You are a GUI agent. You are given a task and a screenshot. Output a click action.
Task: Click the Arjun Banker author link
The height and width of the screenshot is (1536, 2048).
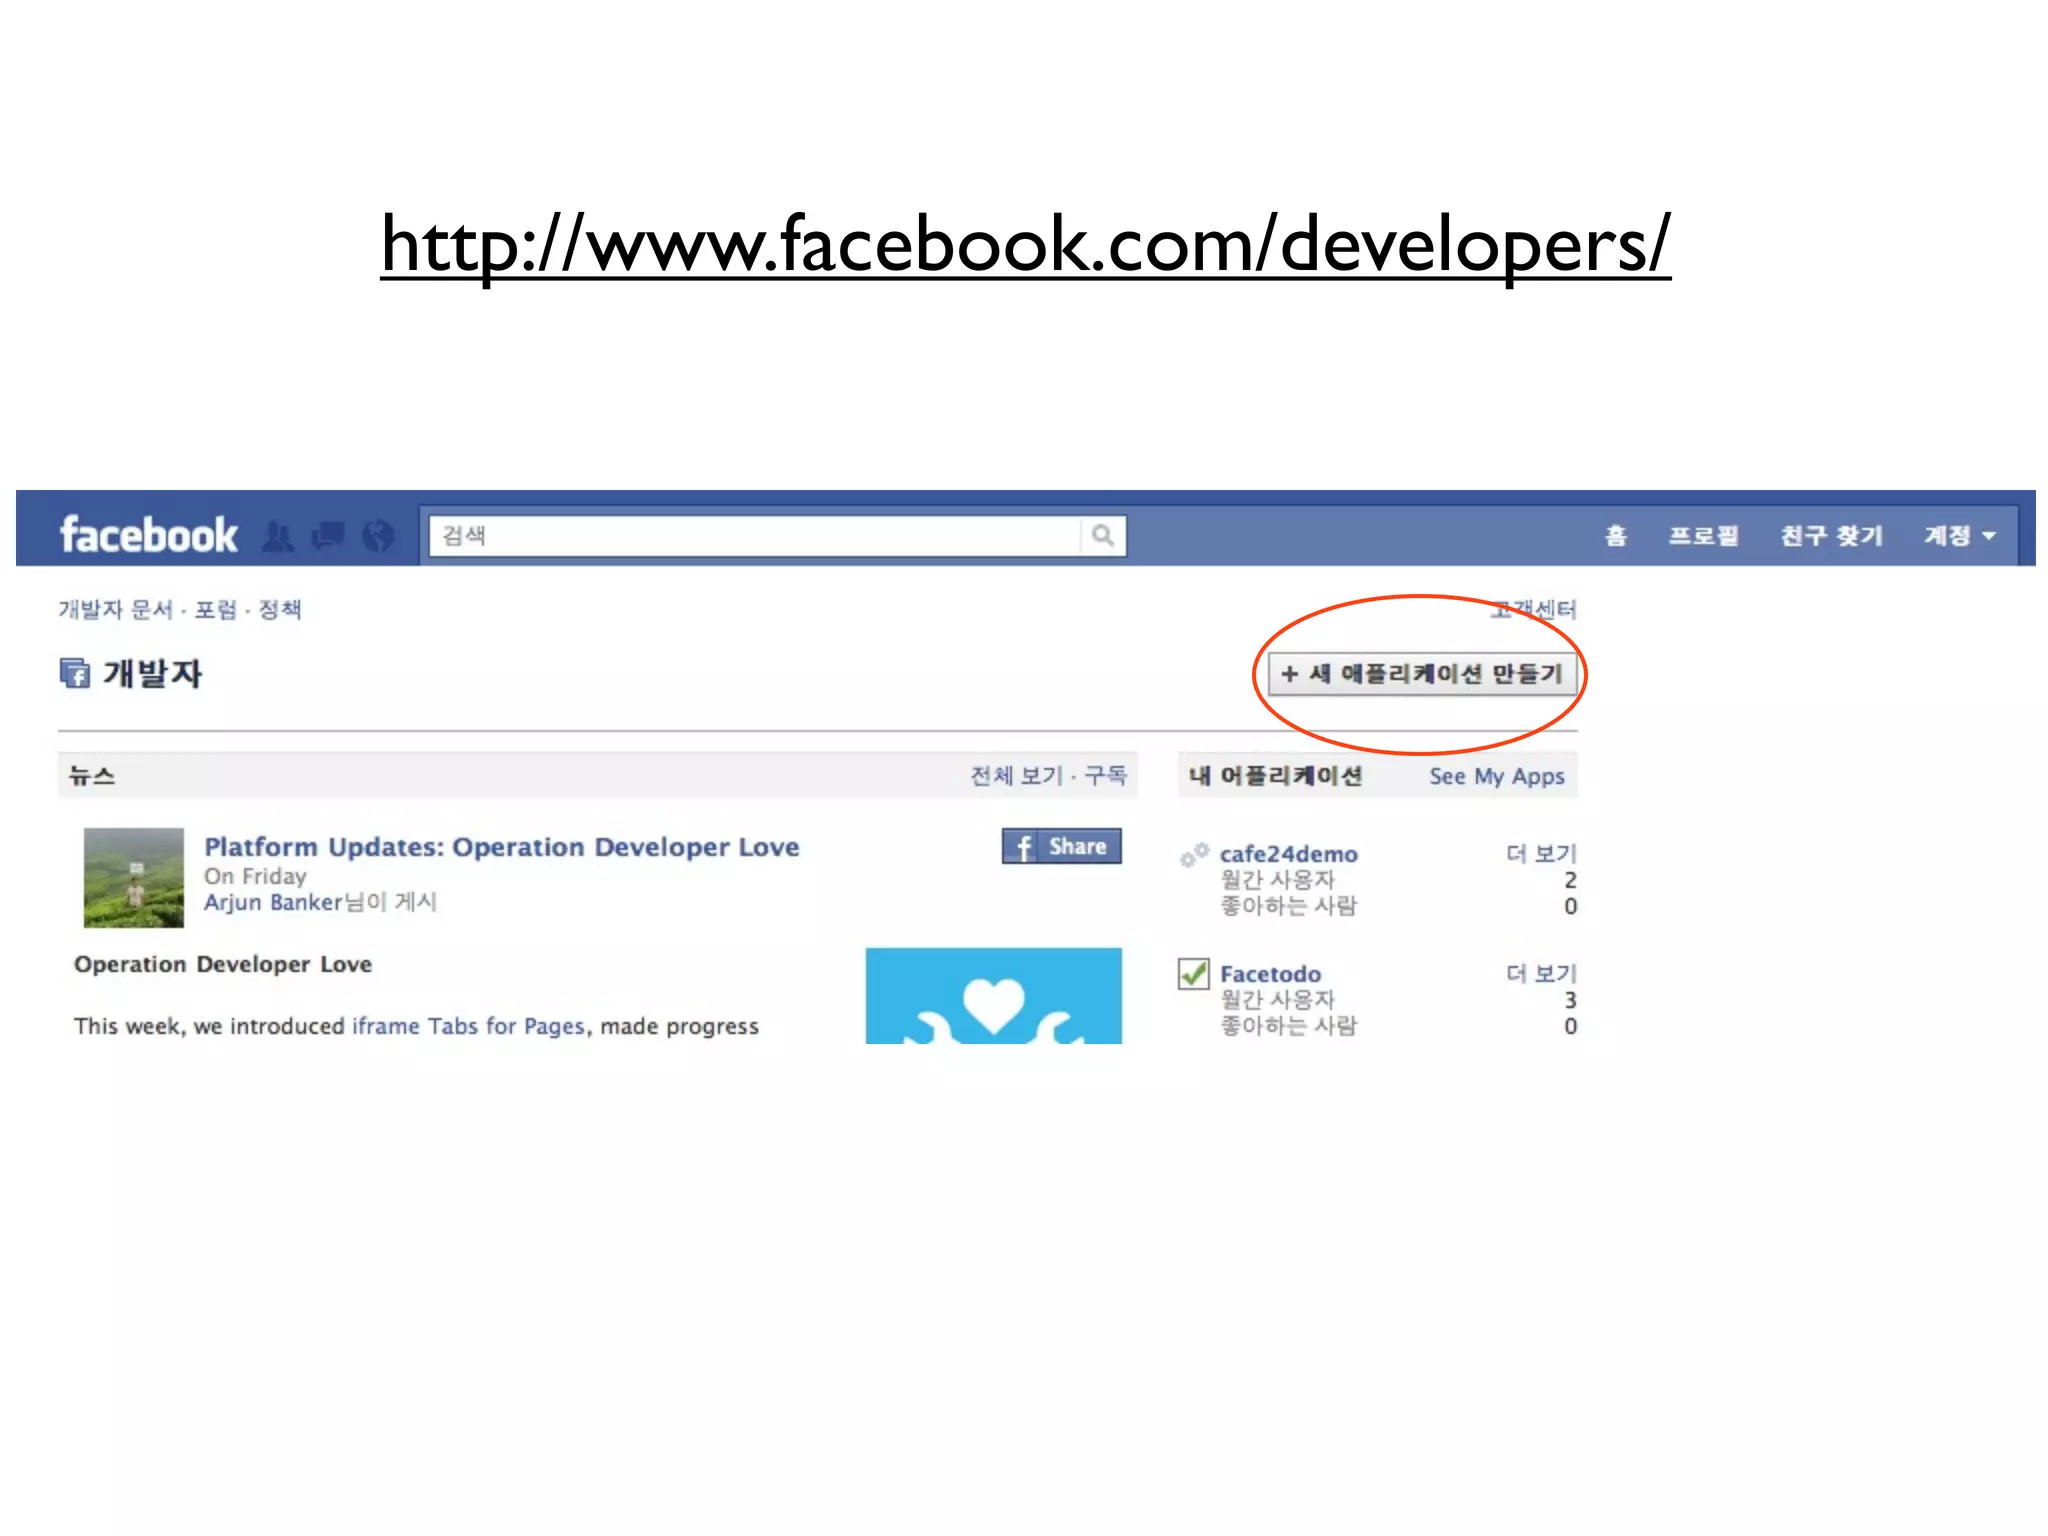click(x=273, y=902)
